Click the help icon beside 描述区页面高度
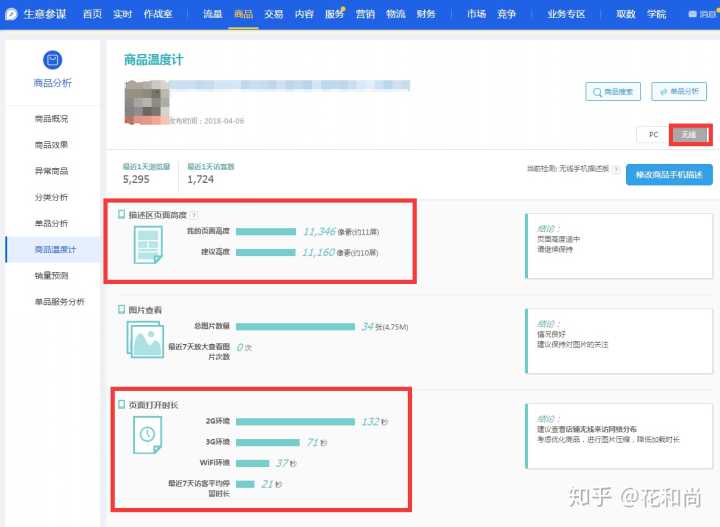The height and width of the screenshot is (527, 720). [194, 215]
